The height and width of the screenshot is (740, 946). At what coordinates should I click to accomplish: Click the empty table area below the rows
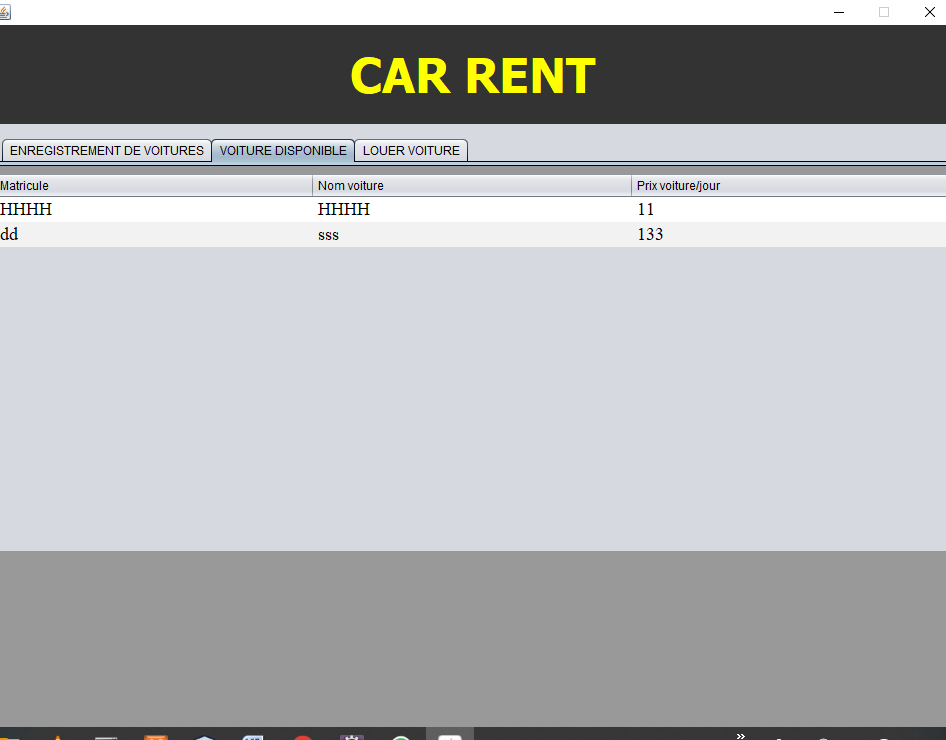(472, 400)
